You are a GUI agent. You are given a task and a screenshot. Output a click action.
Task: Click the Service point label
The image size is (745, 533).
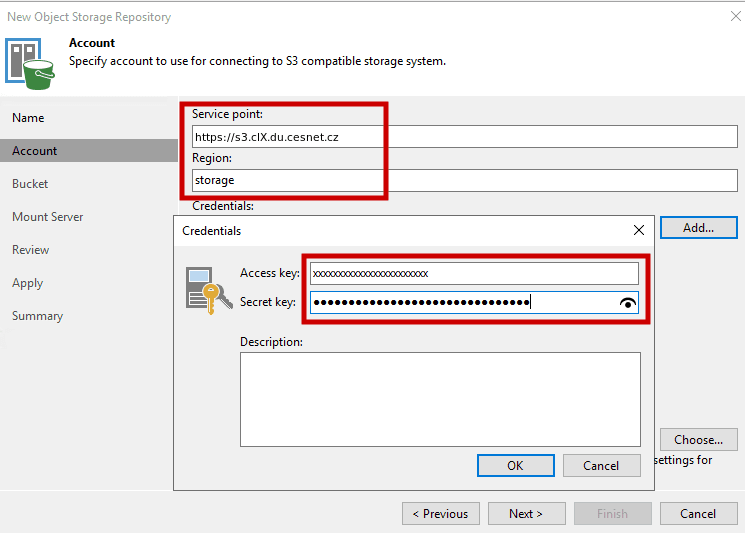click(227, 114)
